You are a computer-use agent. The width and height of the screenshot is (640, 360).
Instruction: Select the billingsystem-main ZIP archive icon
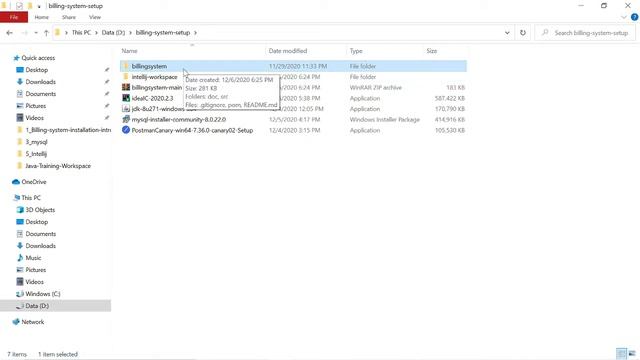tap(126, 87)
